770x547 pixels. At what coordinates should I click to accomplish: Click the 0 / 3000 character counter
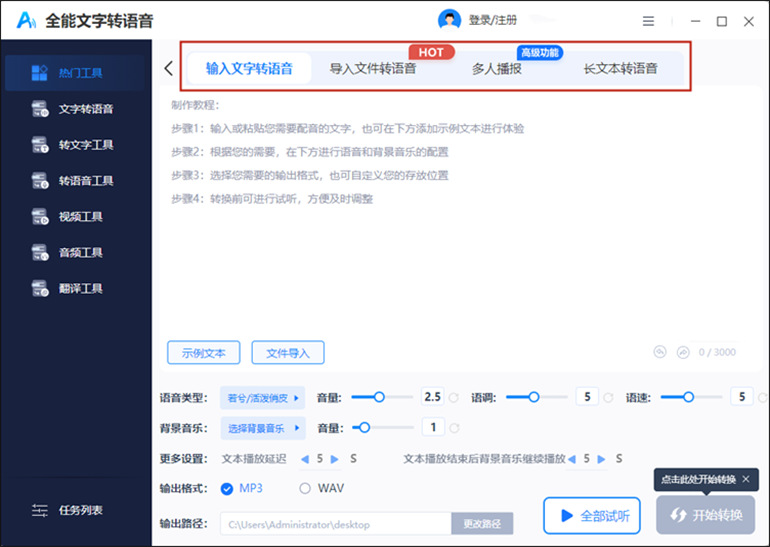[x=717, y=352]
